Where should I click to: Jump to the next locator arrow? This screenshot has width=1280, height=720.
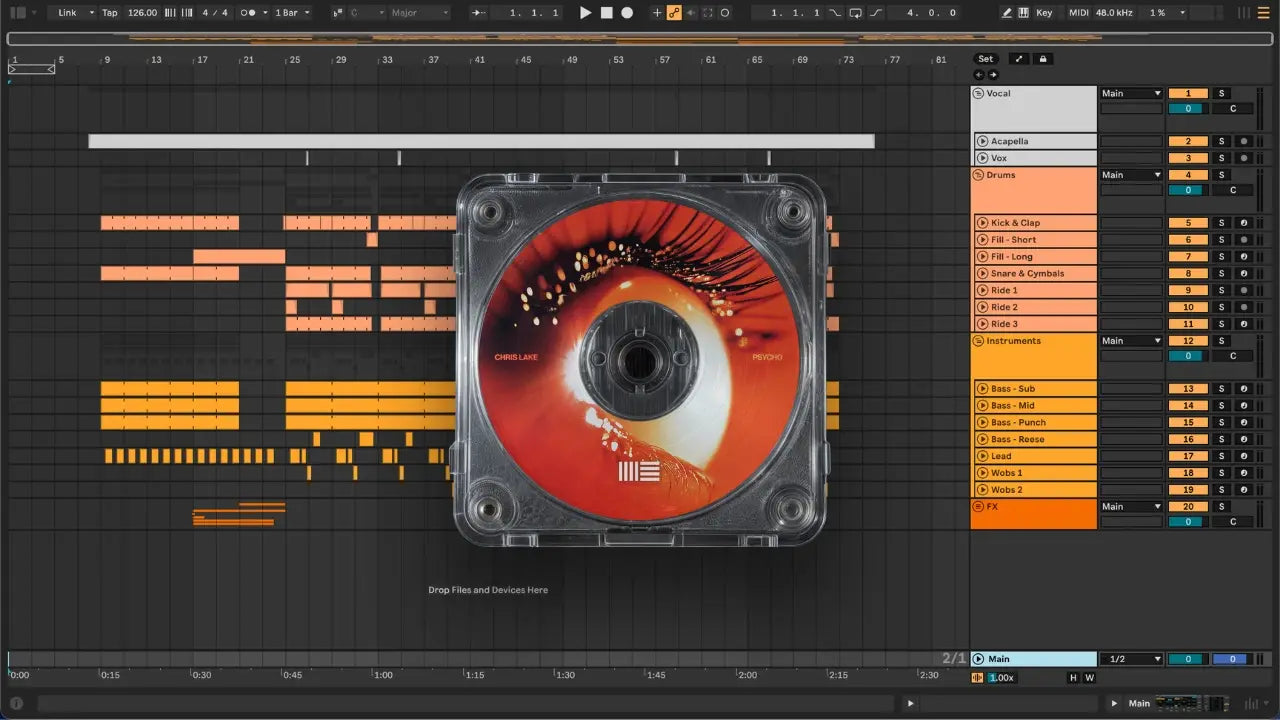(993, 75)
